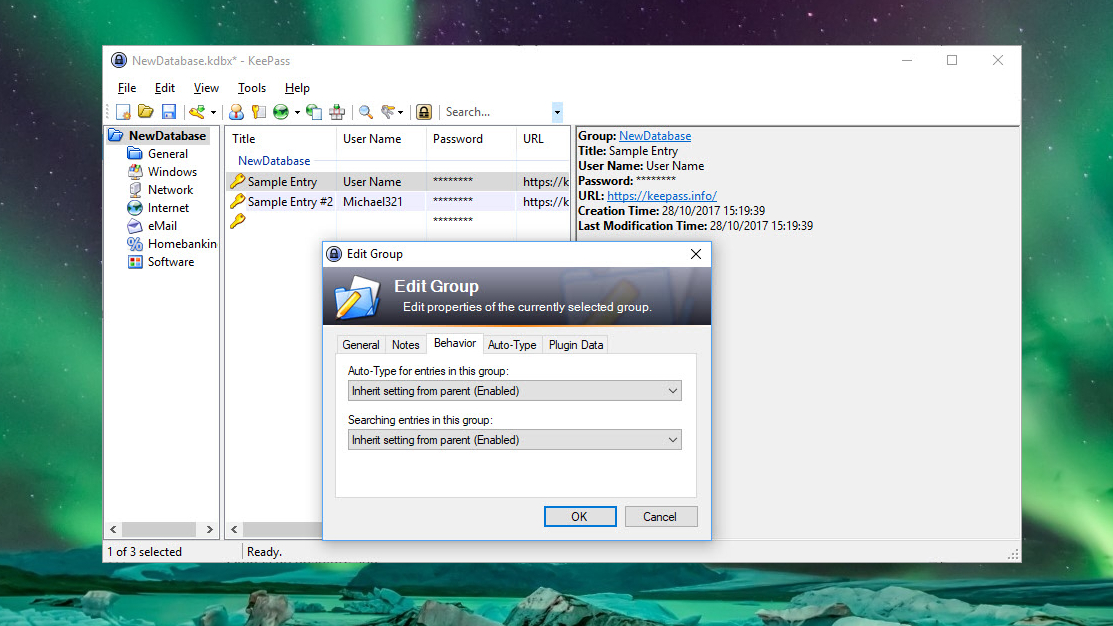The height and width of the screenshot is (626, 1113).
Task: Open the Tools menu
Action: tap(252, 88)
